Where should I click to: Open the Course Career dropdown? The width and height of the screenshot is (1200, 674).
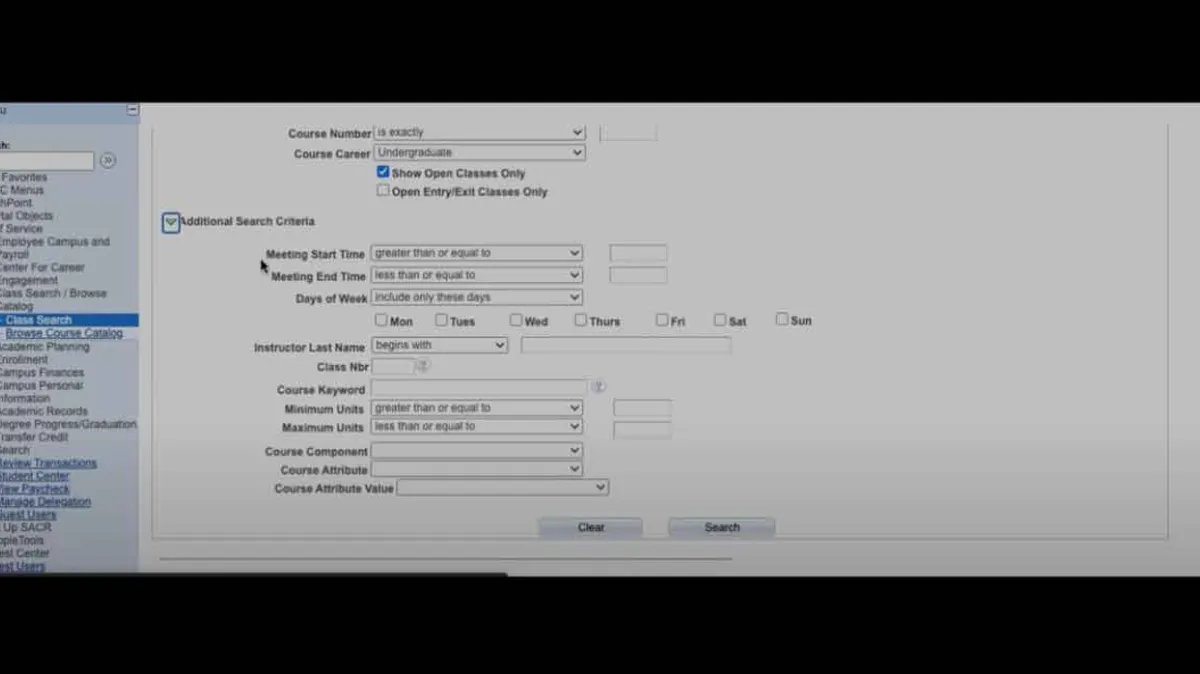pyautogui.click(x=479, y=153)
